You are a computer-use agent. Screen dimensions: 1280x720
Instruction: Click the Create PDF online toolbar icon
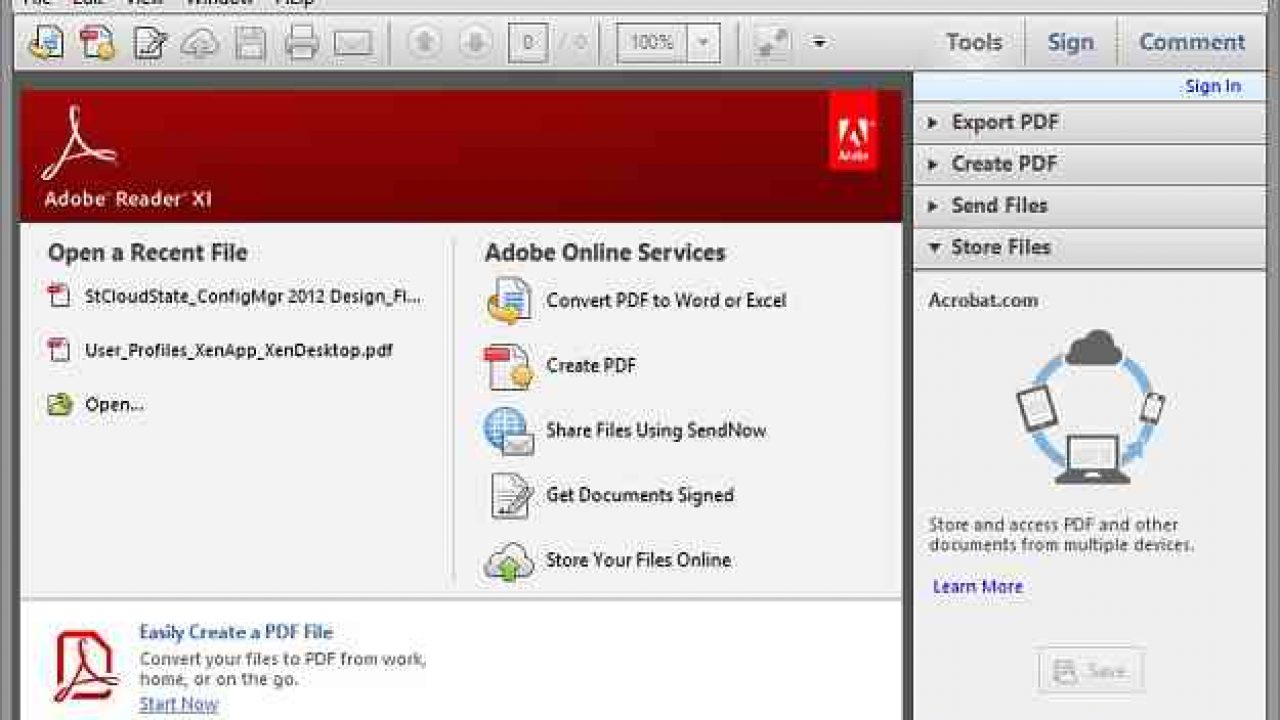click(x=97, y=42)
